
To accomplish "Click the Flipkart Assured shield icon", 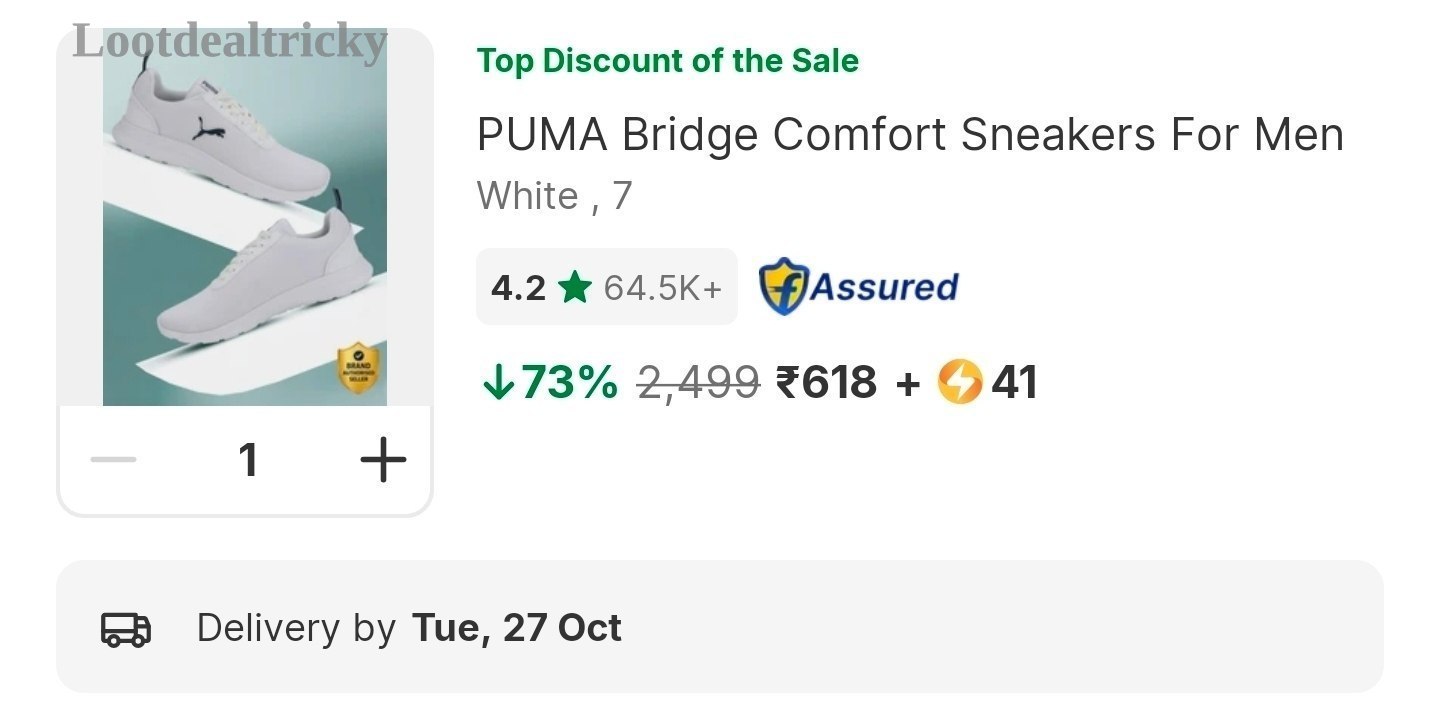I will 783,287.
